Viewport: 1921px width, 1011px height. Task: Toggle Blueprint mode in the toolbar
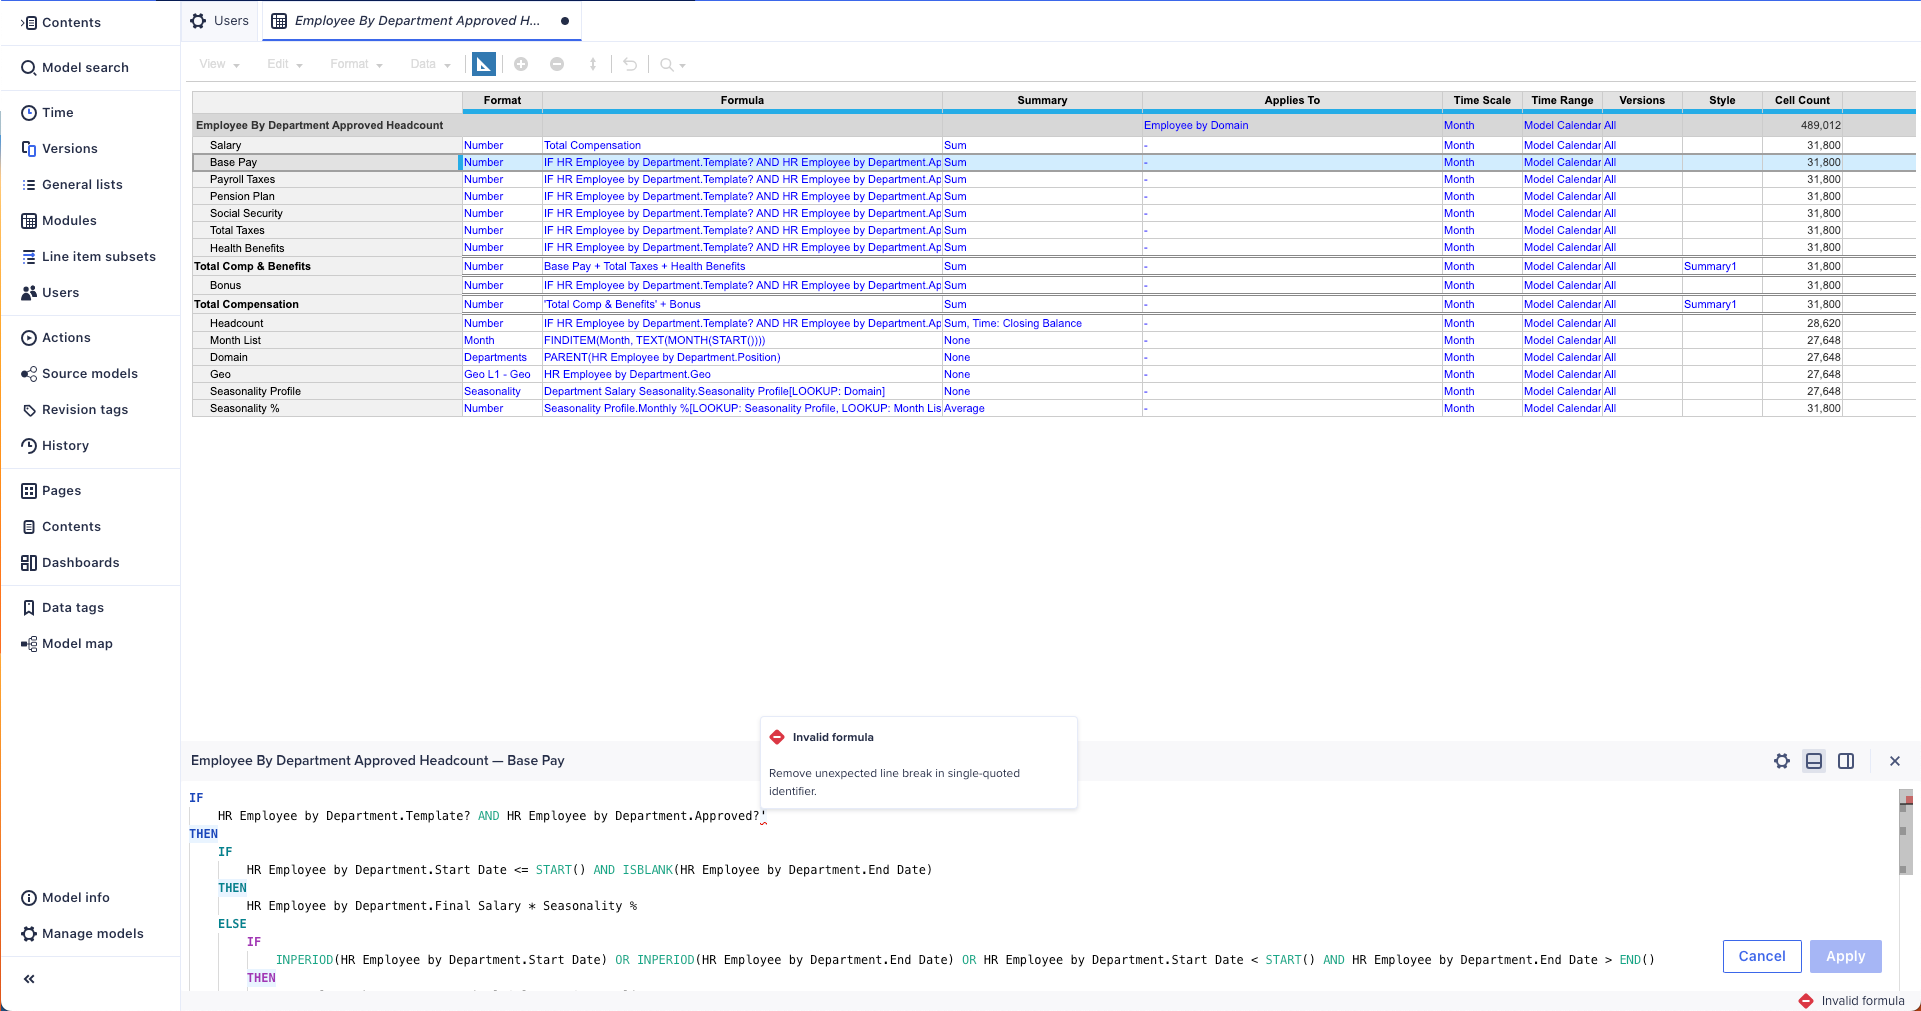(x=484, y=64)
